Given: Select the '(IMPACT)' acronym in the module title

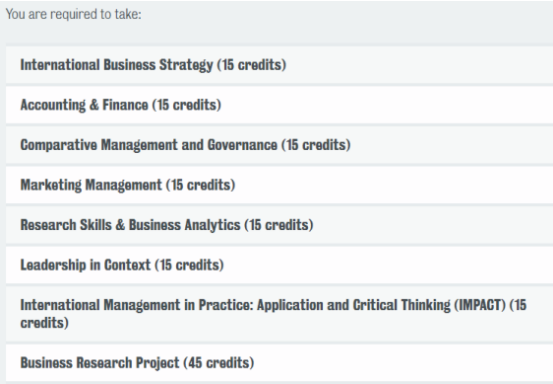Looking at the screenshot, I should tap(480, 305).
